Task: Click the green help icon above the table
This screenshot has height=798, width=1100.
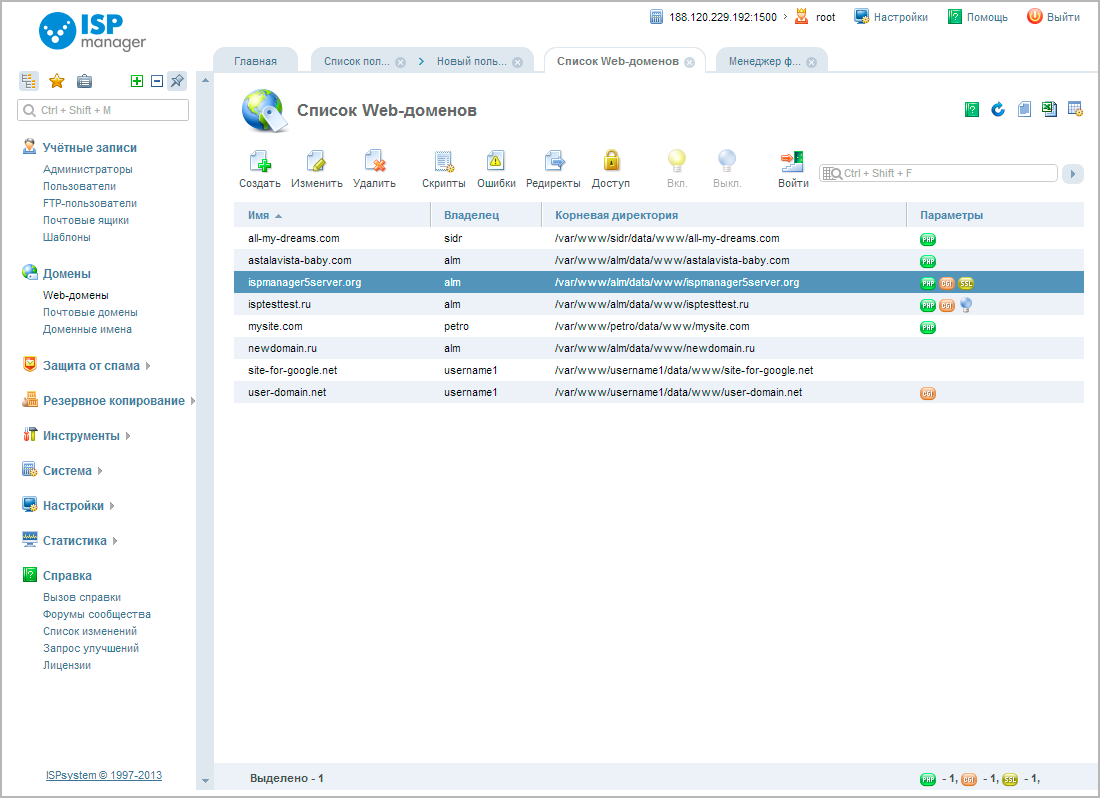Action: coord(972,109)
